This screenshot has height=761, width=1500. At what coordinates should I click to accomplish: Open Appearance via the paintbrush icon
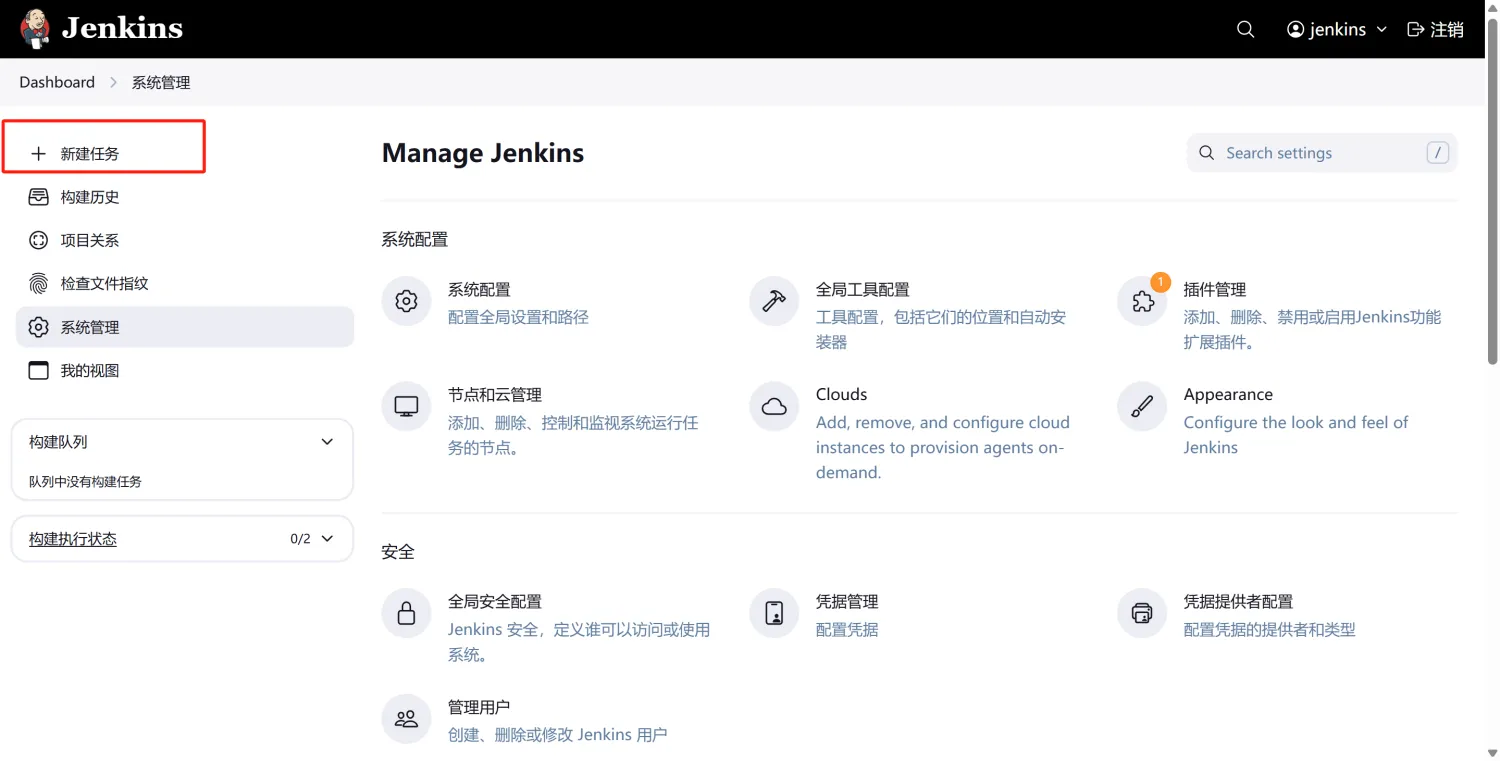(1142, 407)
